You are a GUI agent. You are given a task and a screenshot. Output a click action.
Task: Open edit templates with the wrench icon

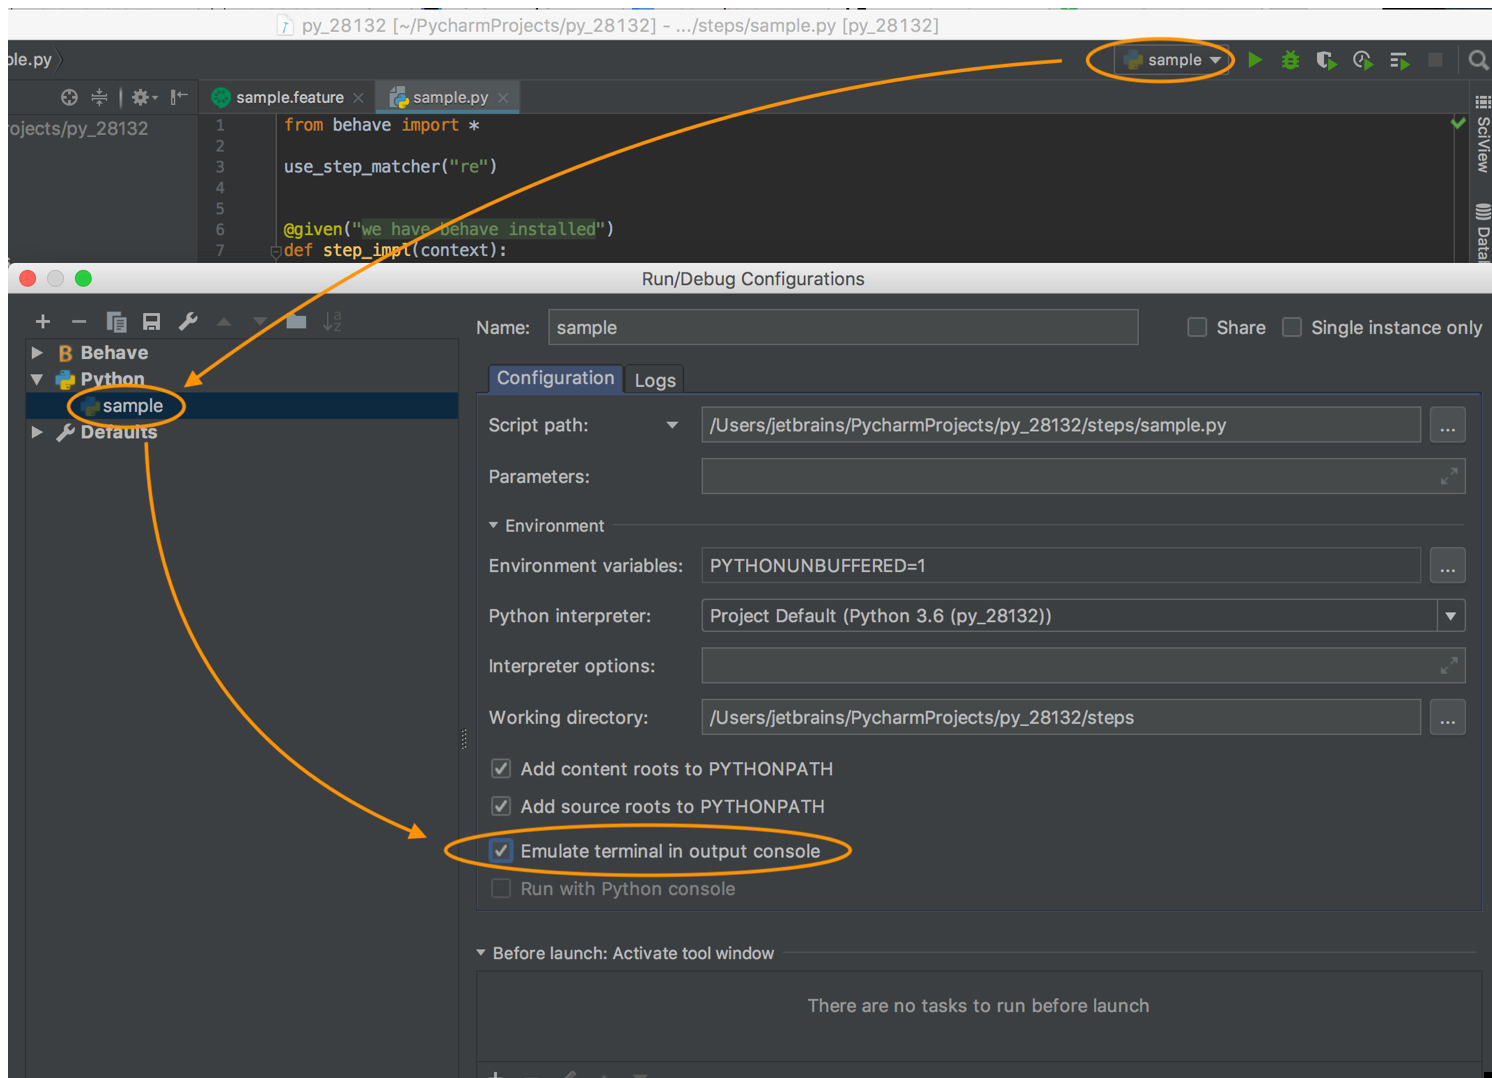(x=187, y=321)
